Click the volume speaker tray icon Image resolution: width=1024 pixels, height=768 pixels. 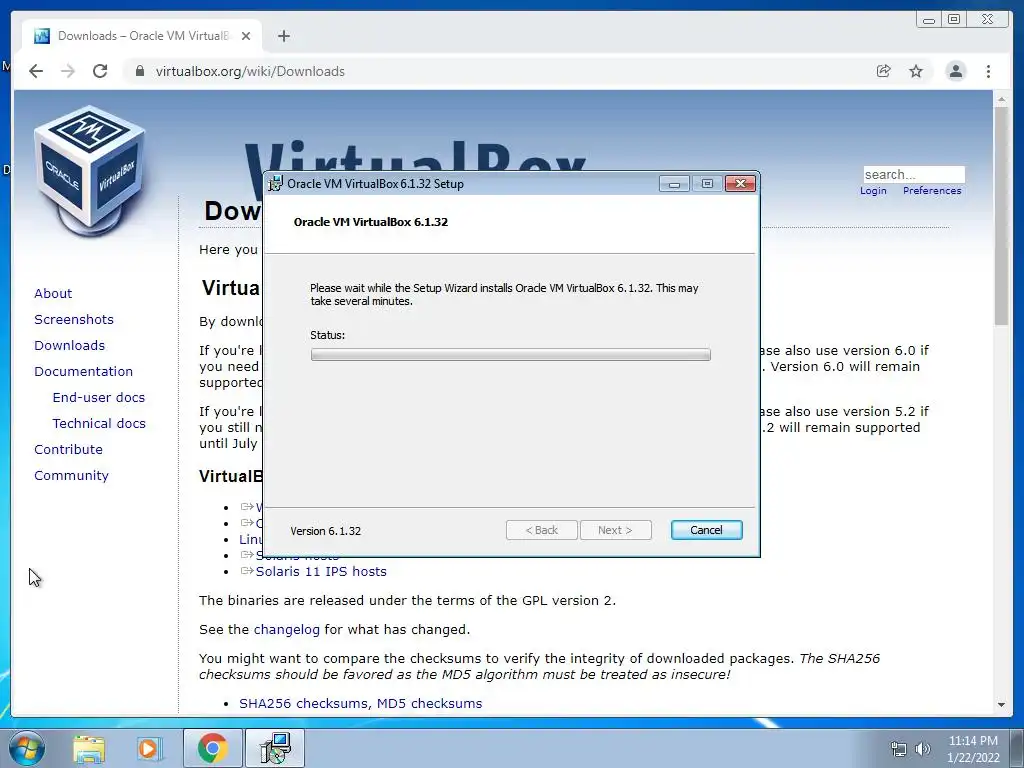[x=922, y=749]
